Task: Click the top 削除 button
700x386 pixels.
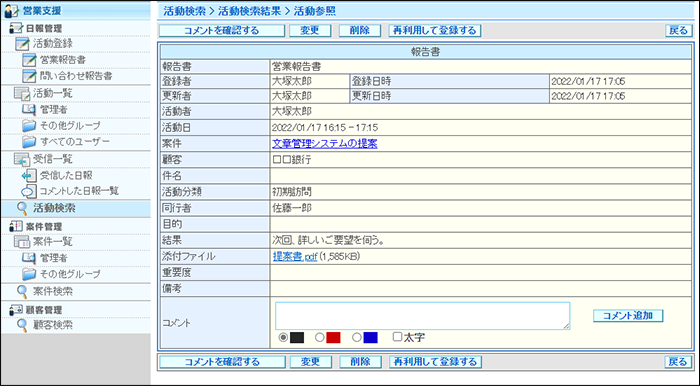Action: (360, 30)
